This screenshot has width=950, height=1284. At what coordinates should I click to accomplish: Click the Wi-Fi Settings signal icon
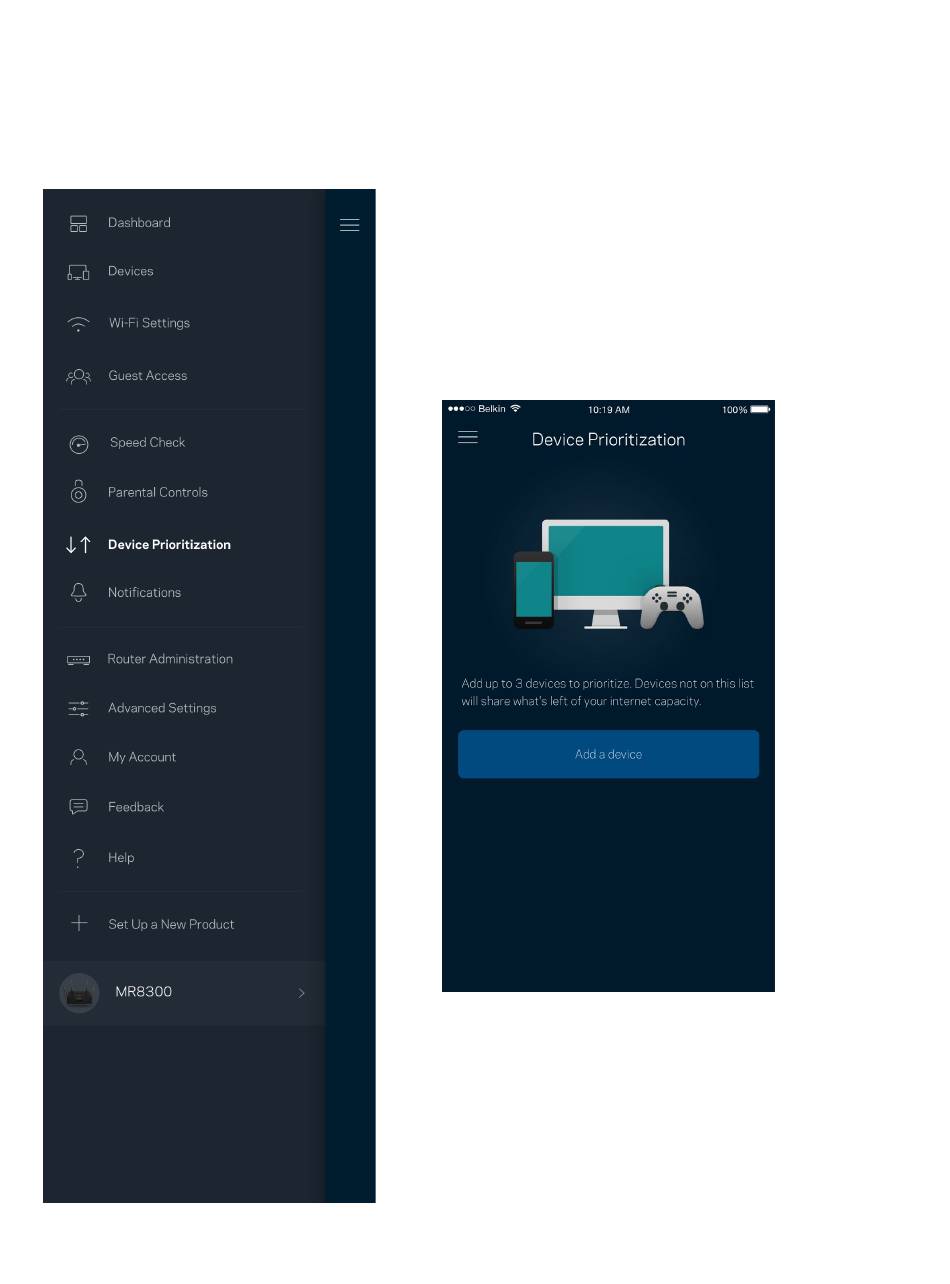tap(78, 324)
